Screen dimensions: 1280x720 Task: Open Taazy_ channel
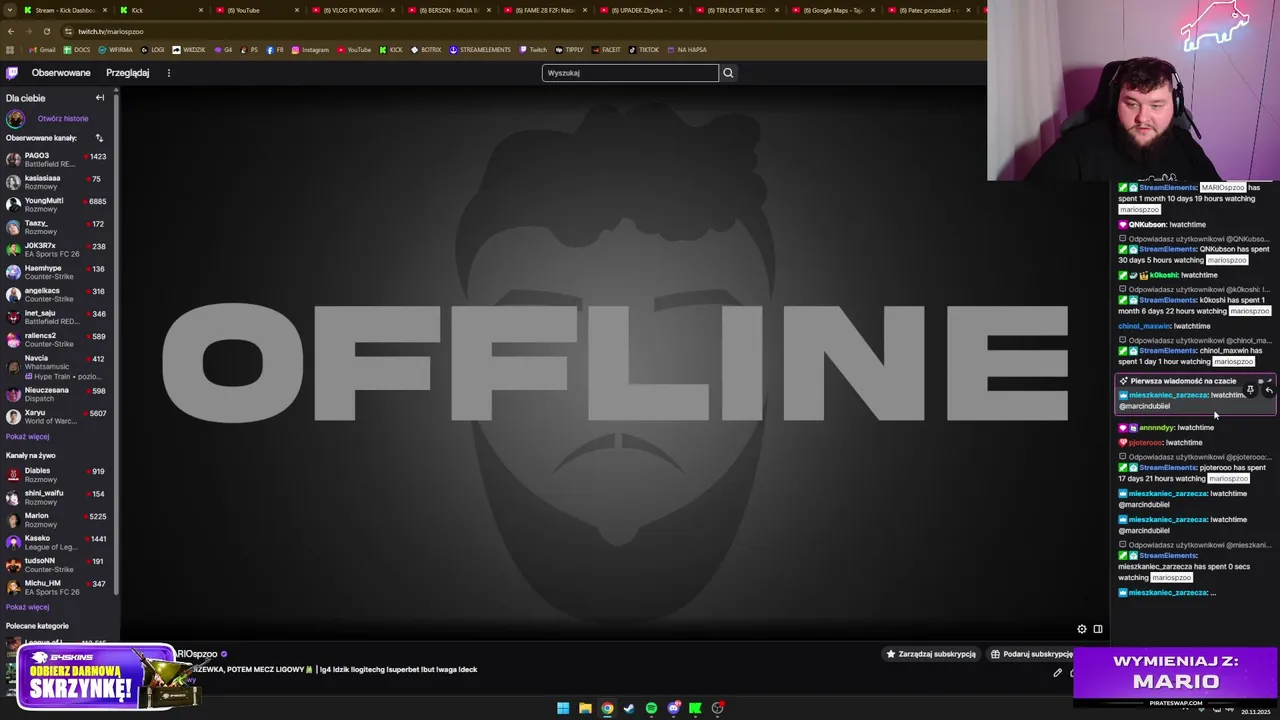click(58, 227)
